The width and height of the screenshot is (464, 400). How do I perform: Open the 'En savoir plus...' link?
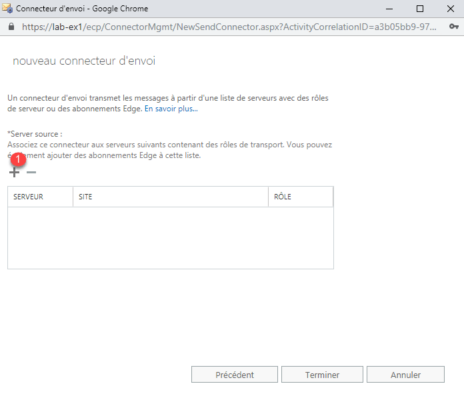click(x=171, y=109)
